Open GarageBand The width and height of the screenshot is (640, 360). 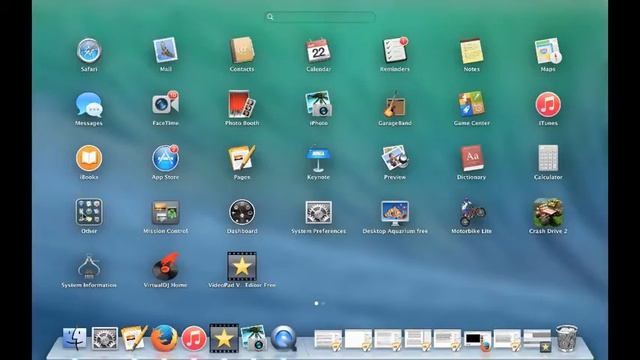point(395,104)
